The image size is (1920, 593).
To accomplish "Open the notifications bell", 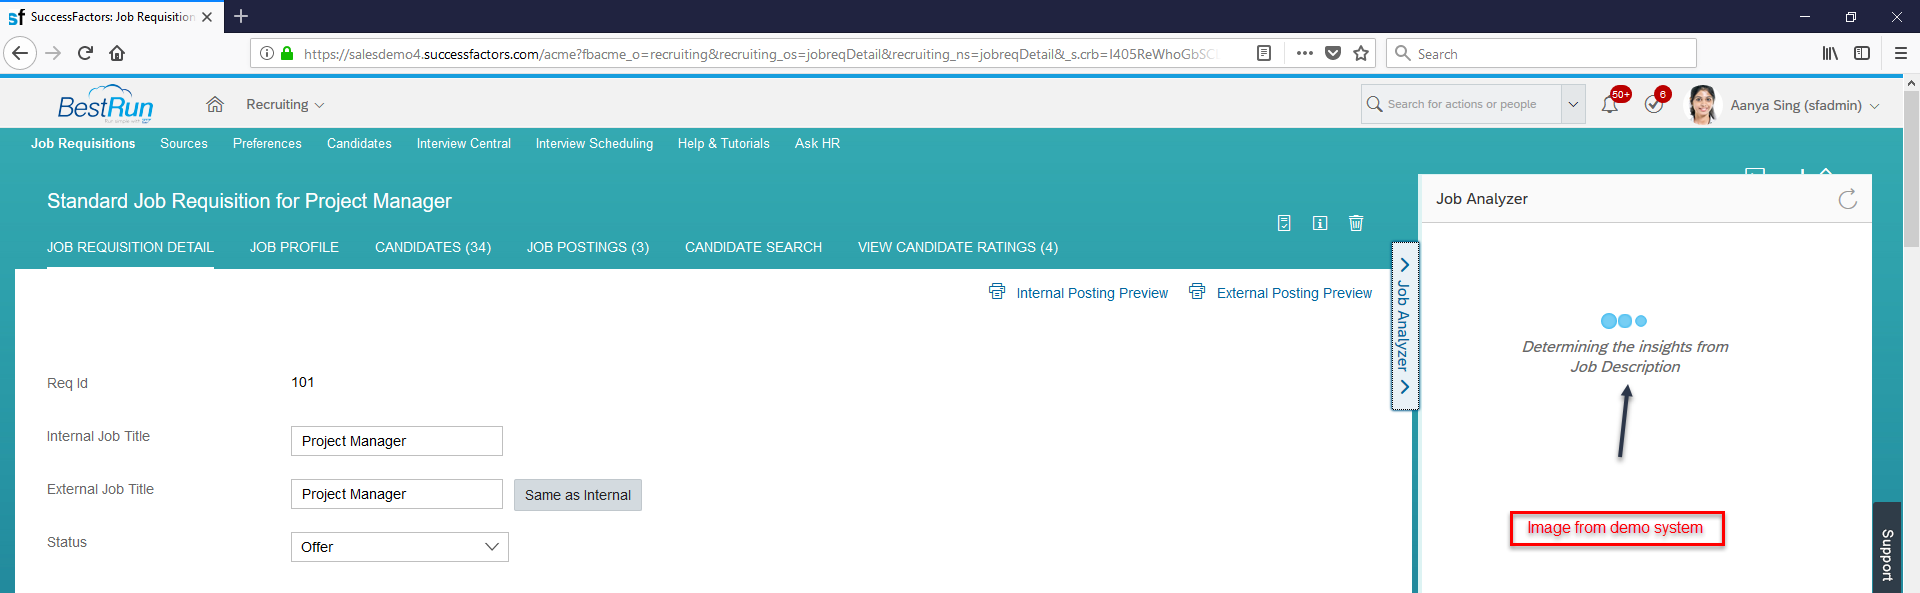I will tap(1611, 104).
